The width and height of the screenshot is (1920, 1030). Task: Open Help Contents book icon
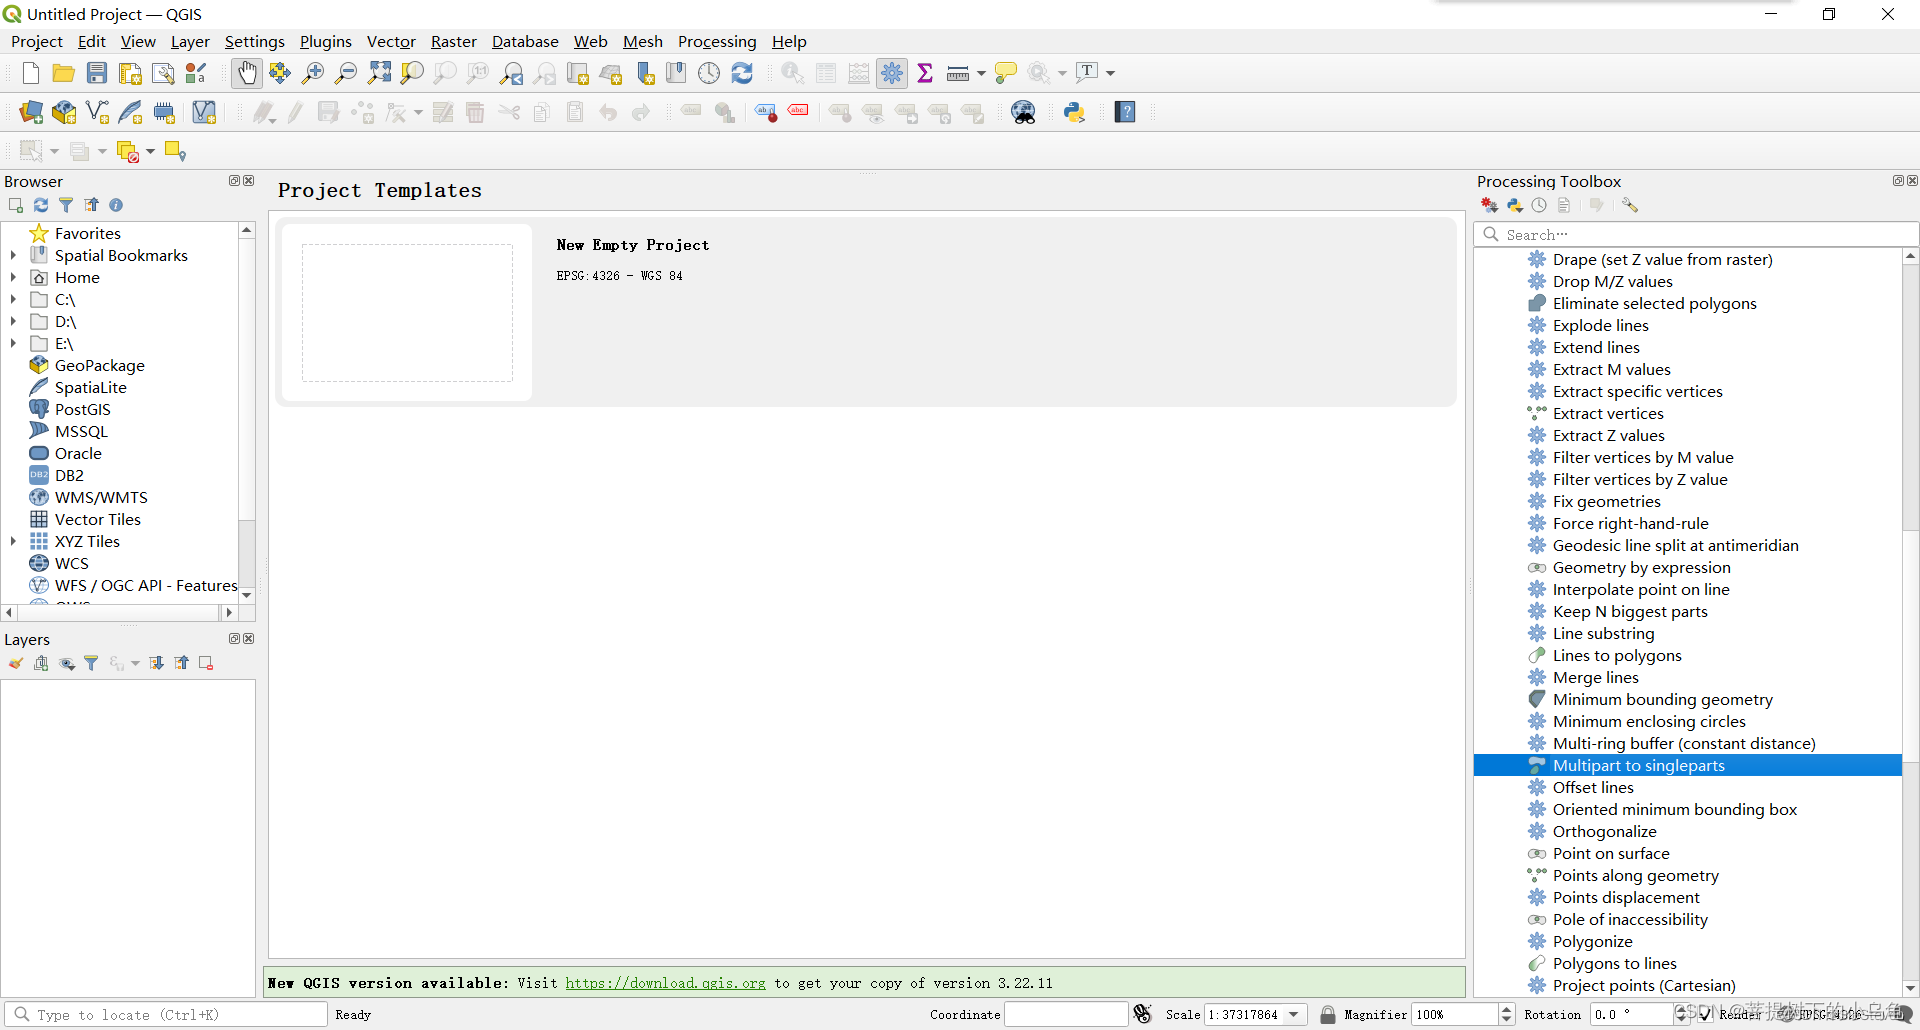(1125, 112)
